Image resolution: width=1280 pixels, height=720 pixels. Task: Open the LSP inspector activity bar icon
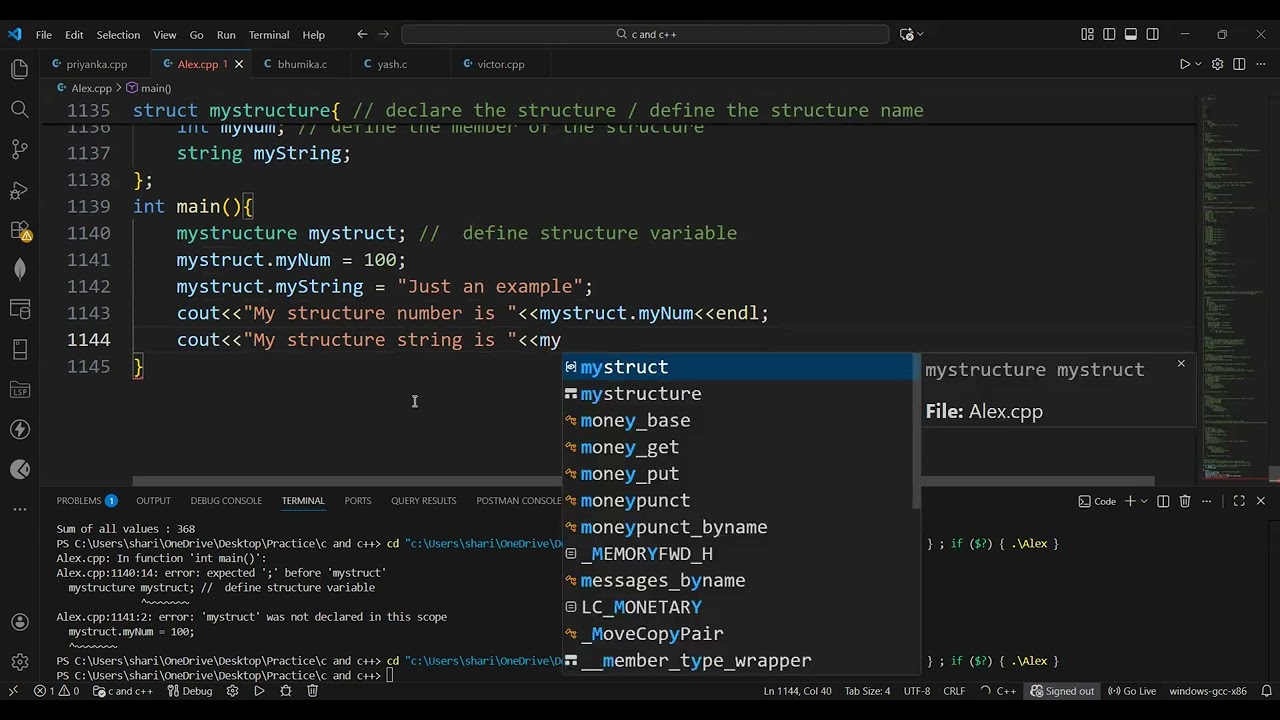[x=19, y=389]
